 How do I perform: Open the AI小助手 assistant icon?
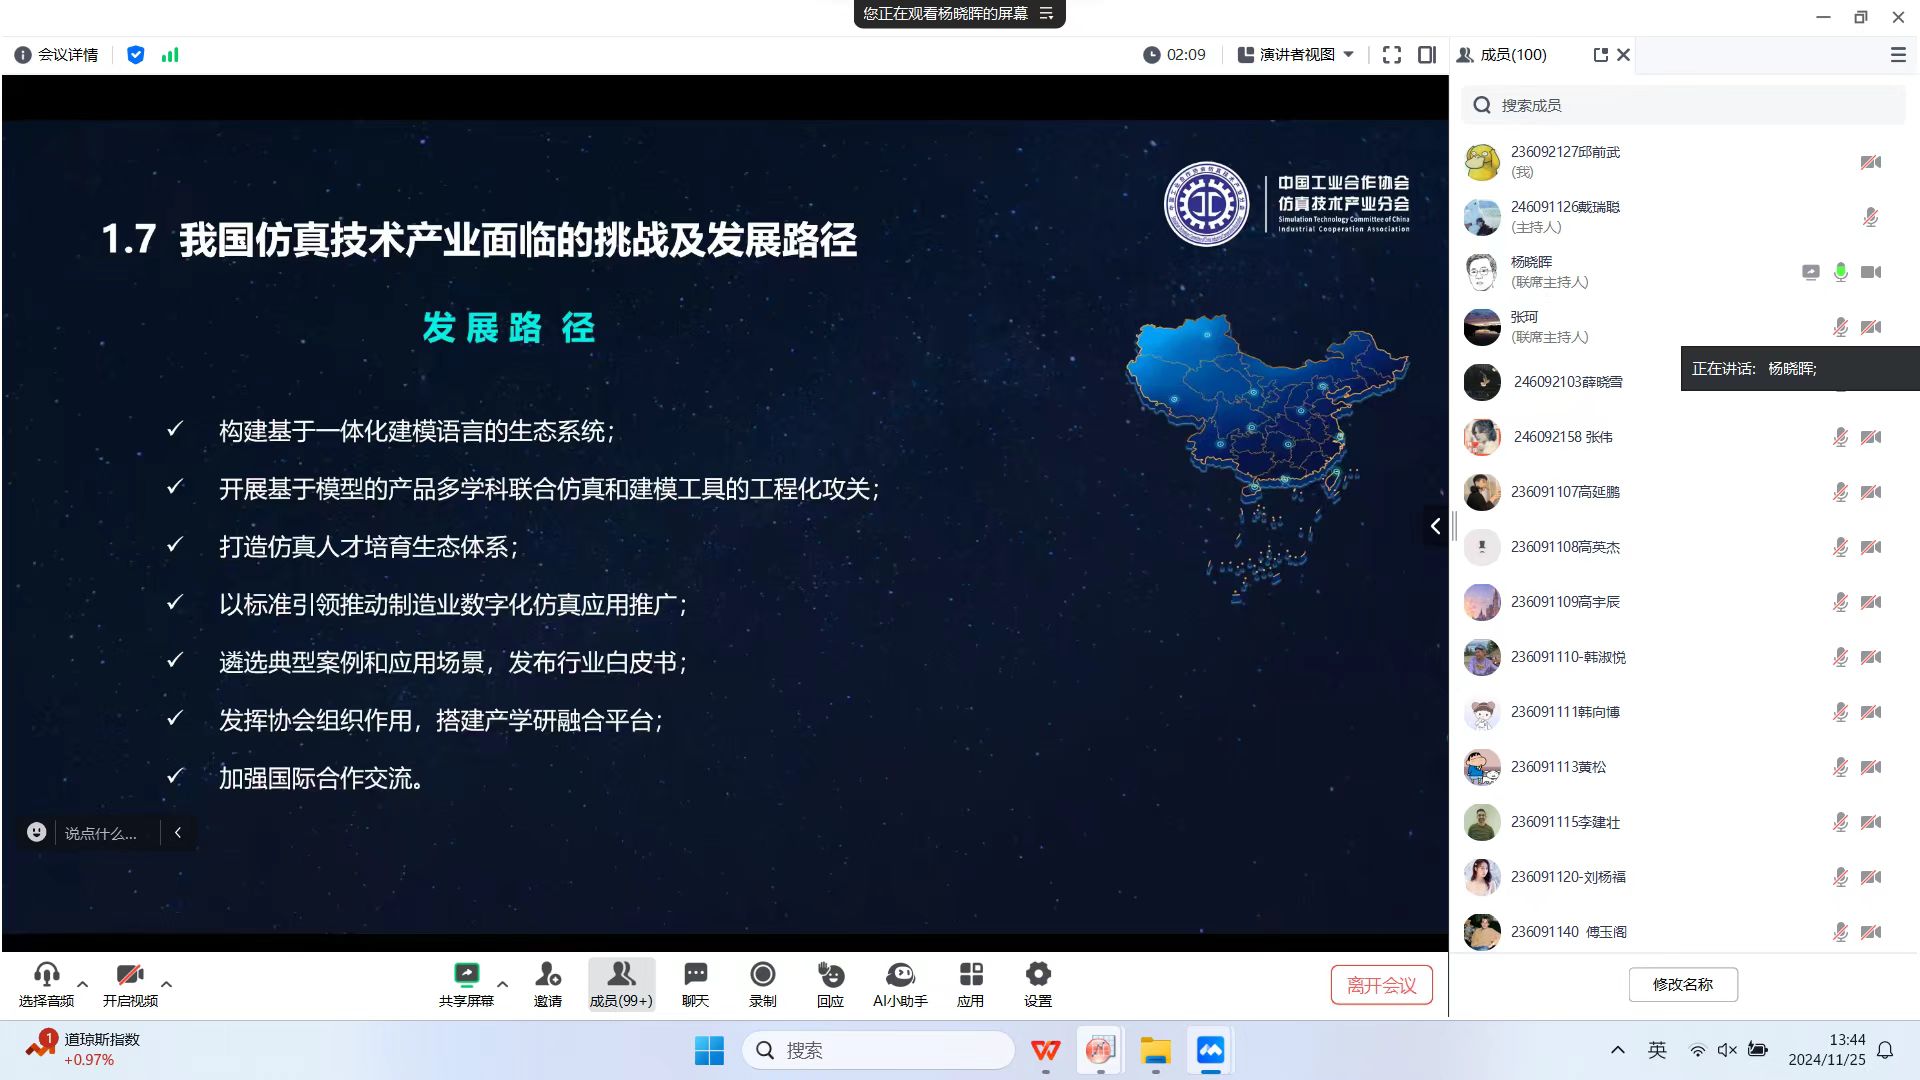900,976
